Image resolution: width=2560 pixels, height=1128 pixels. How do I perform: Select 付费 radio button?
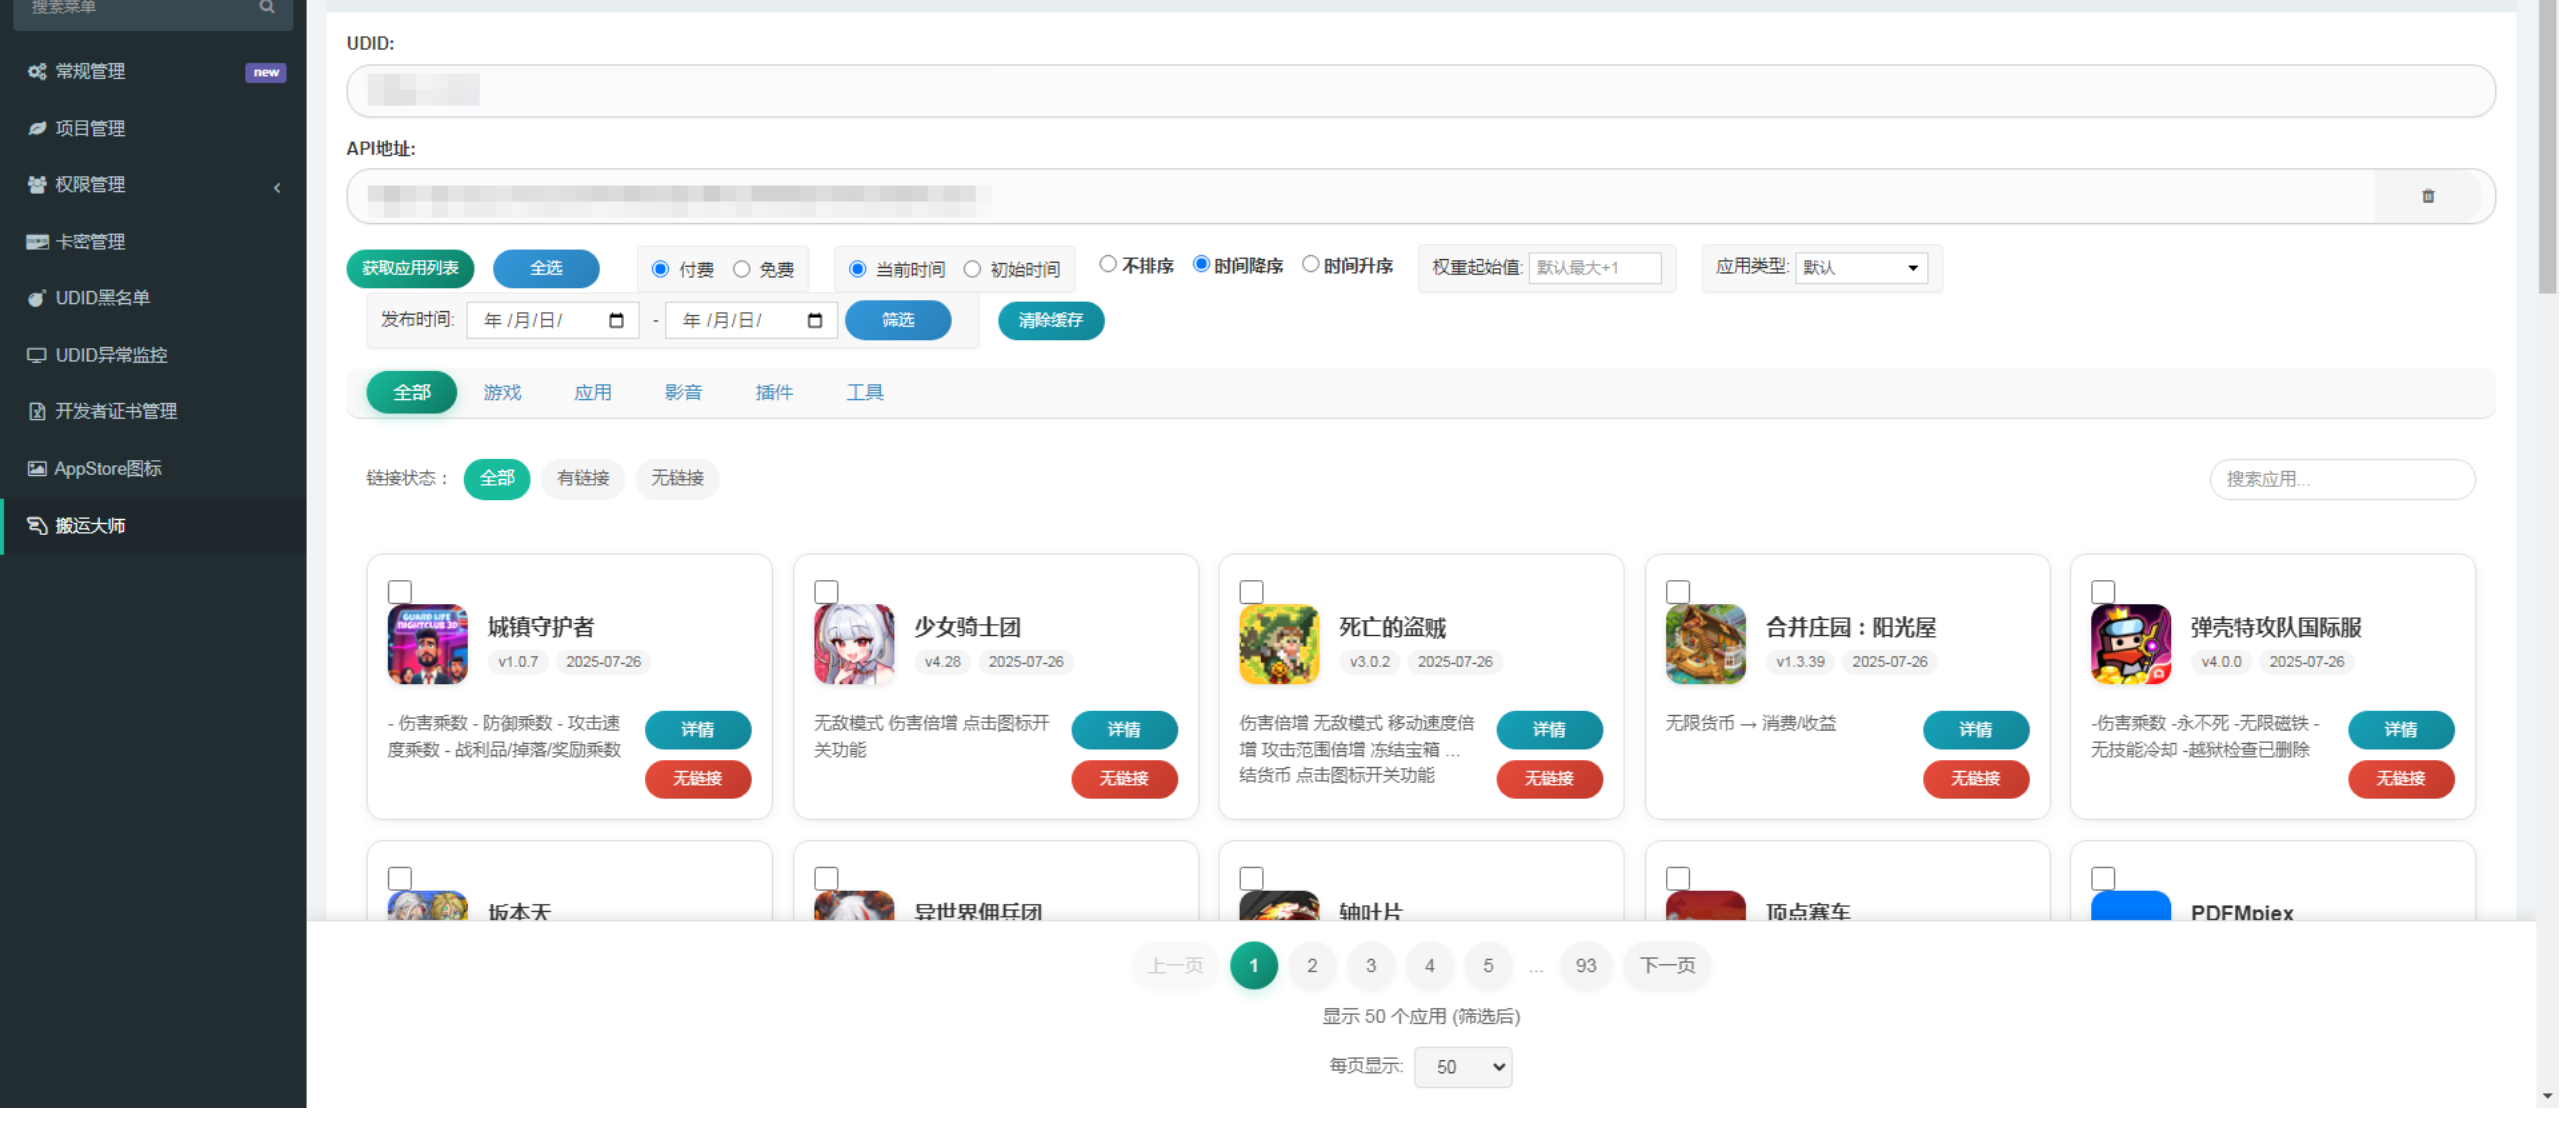660,269
